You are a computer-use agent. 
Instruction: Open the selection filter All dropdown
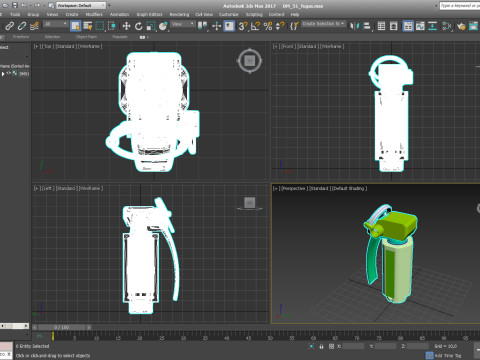56,24
